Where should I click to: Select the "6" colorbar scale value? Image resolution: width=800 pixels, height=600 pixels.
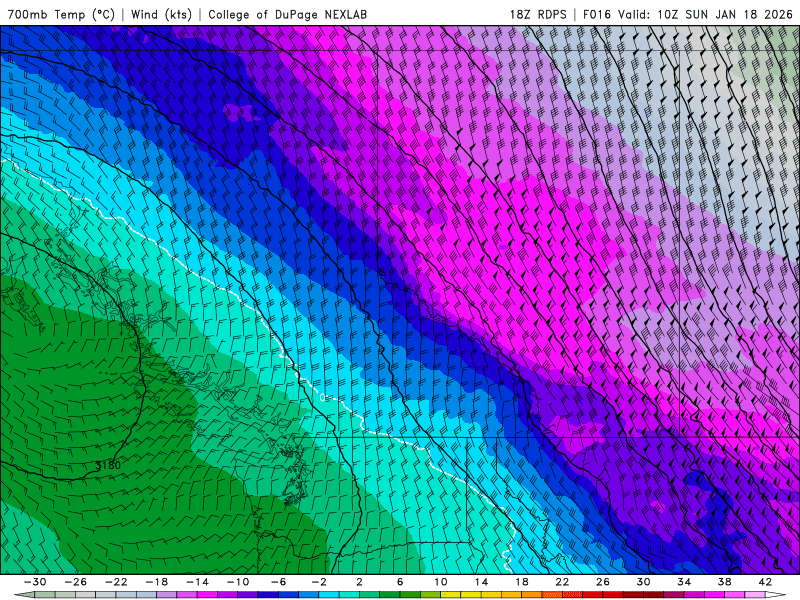point(400,582)
